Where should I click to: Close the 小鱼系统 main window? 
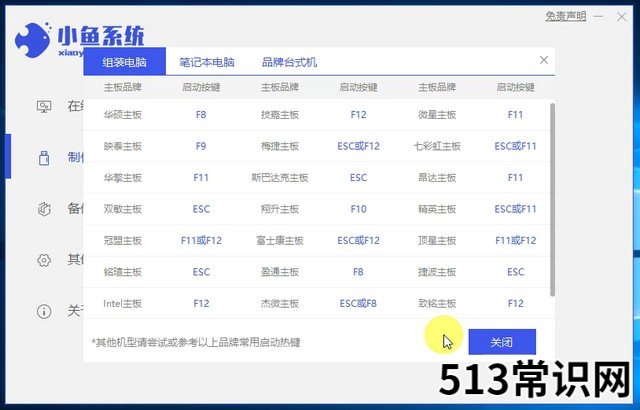tap(622, 17)
